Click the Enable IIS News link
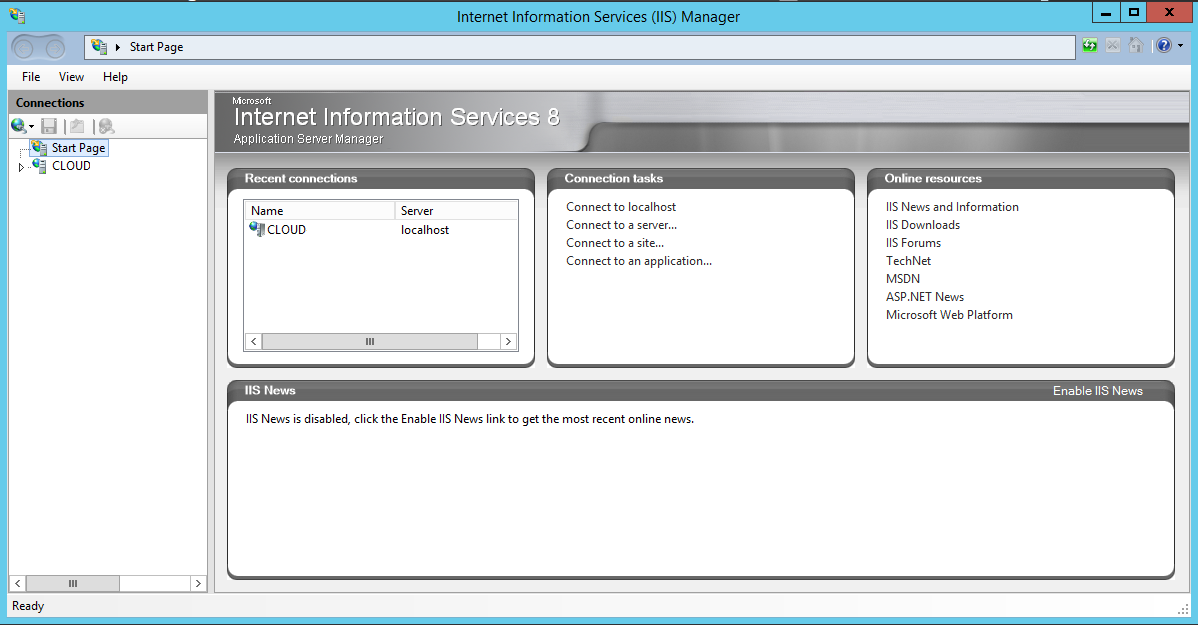 point(1098,390)
